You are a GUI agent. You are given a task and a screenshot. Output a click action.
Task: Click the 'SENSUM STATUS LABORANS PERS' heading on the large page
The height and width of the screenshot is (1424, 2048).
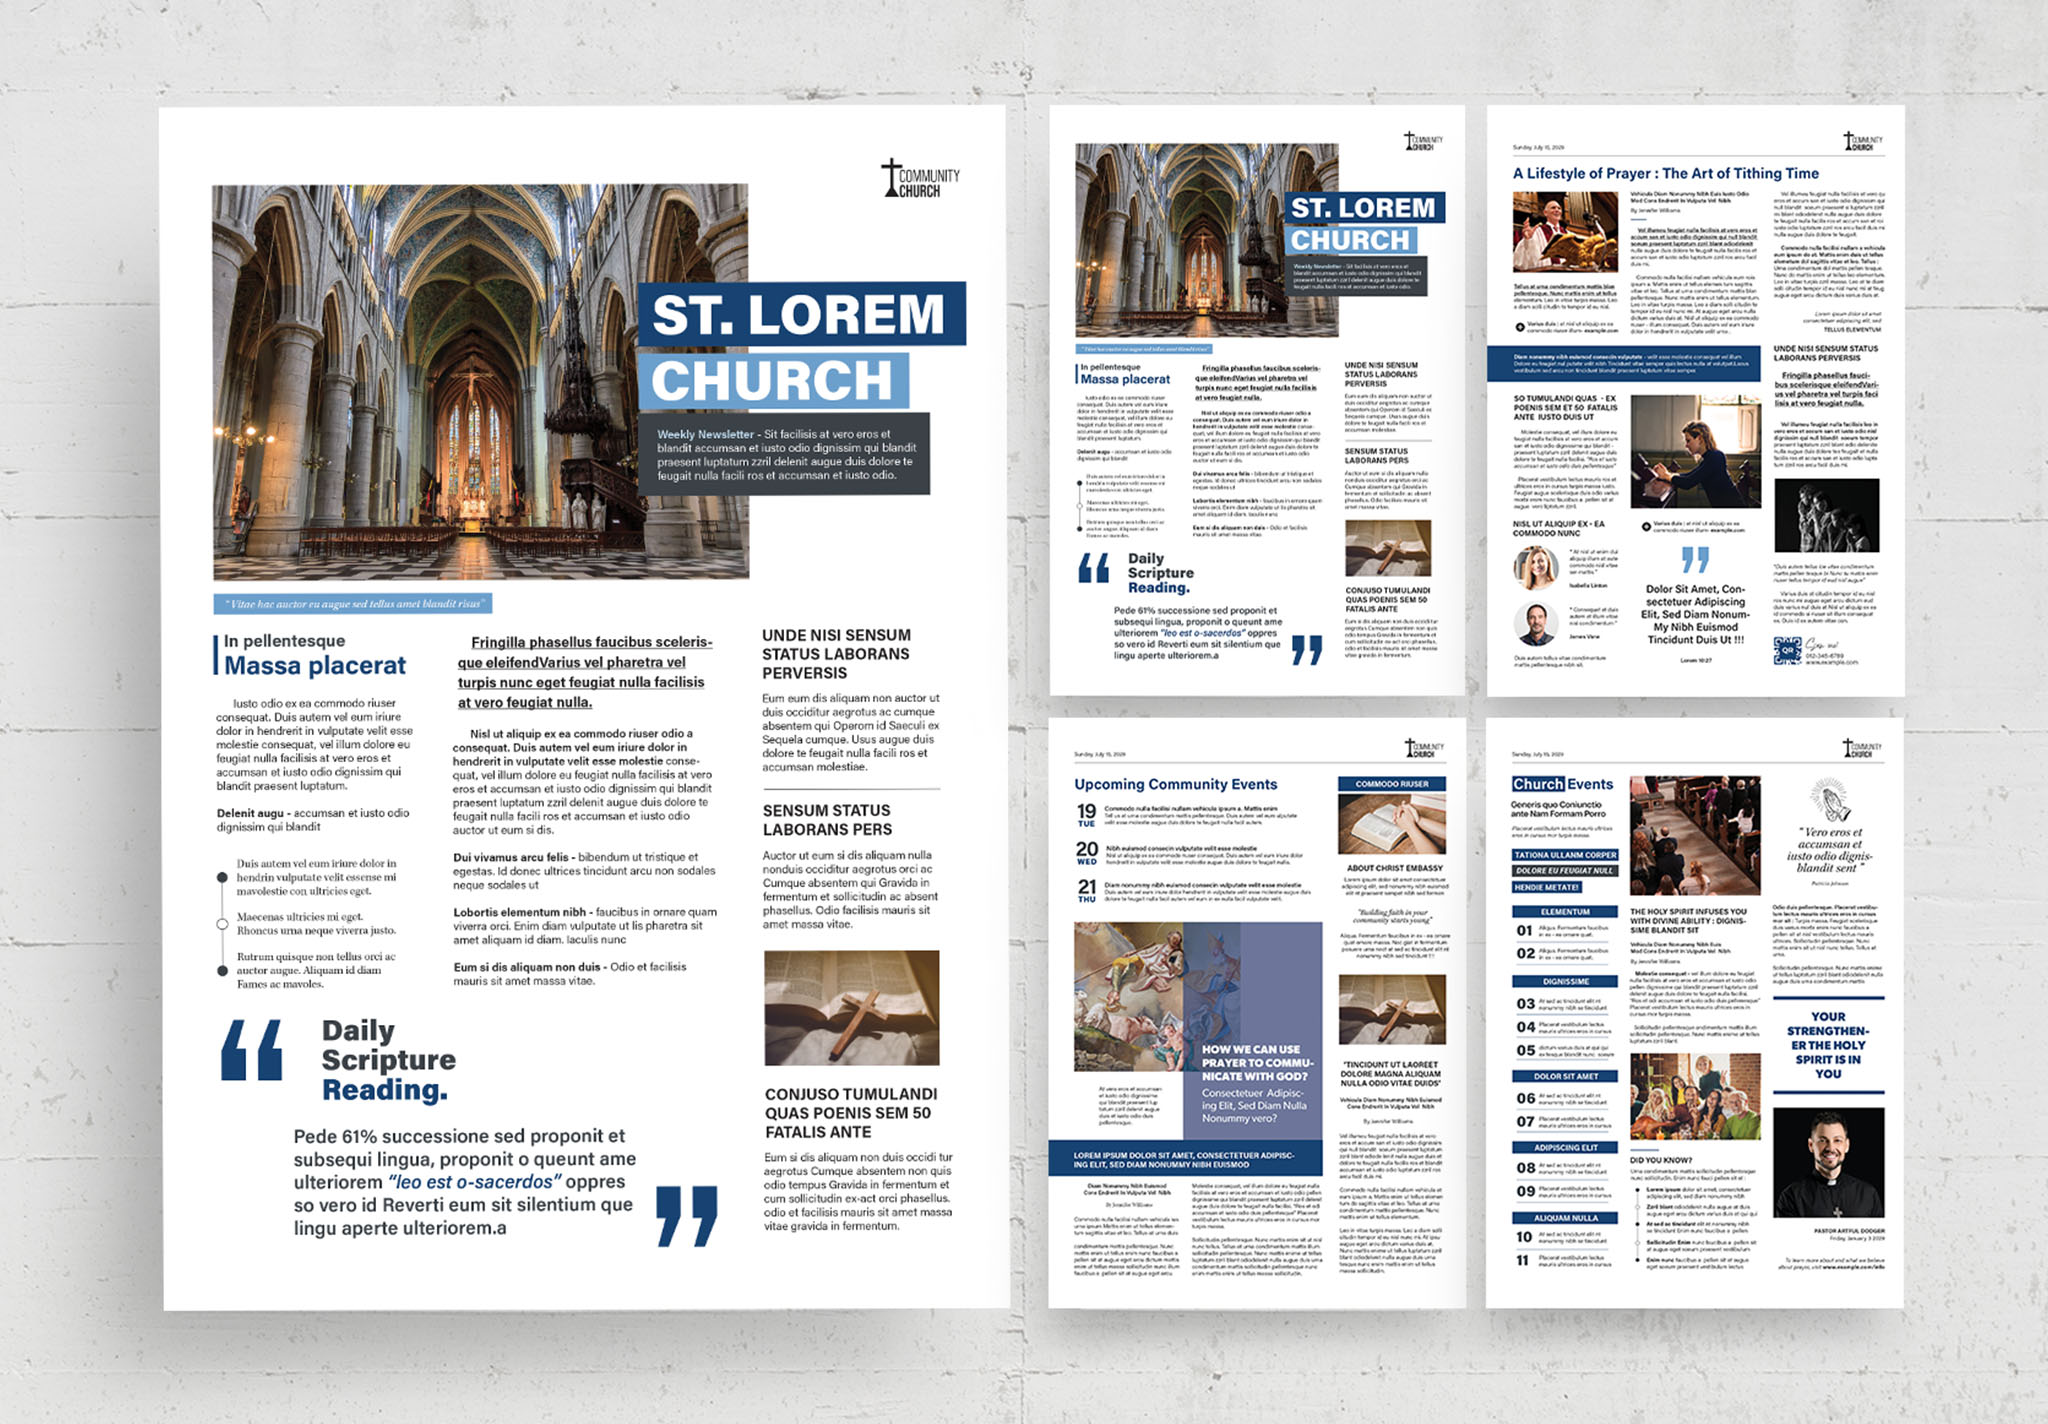click(827, 820)
